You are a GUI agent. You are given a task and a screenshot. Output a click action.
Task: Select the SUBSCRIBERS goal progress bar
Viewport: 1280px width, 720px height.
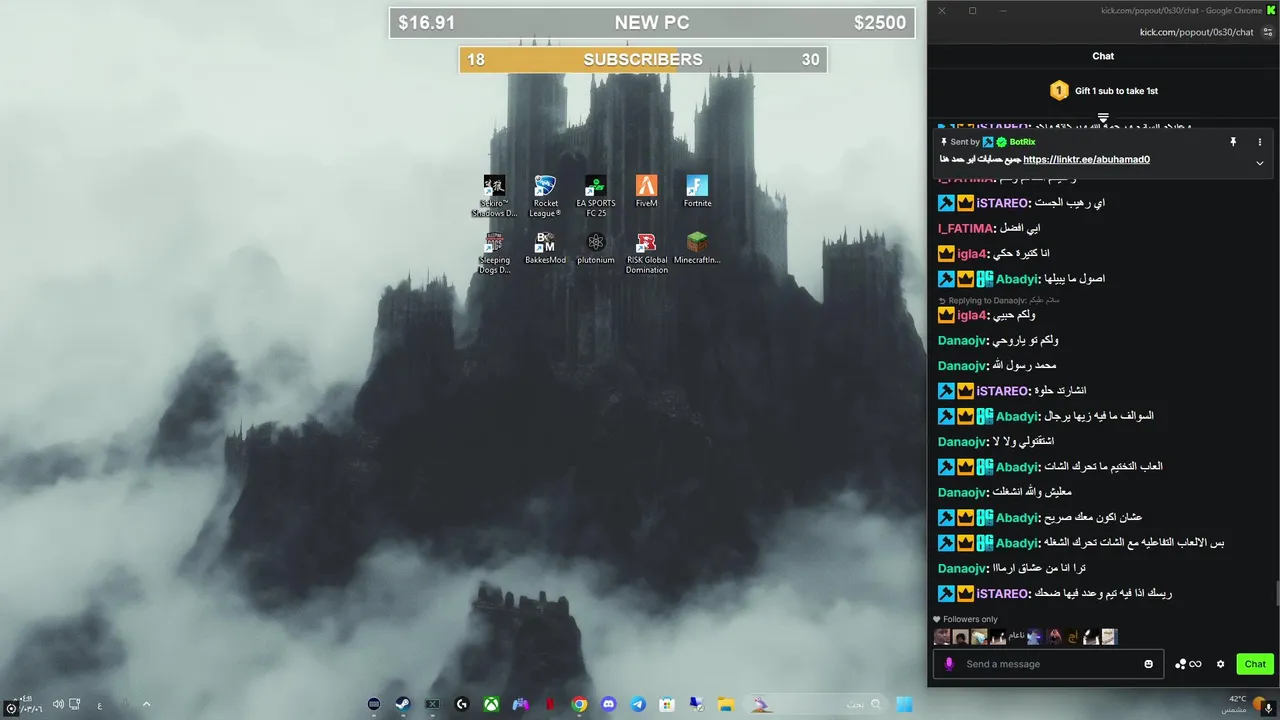(x=643, y=60)
